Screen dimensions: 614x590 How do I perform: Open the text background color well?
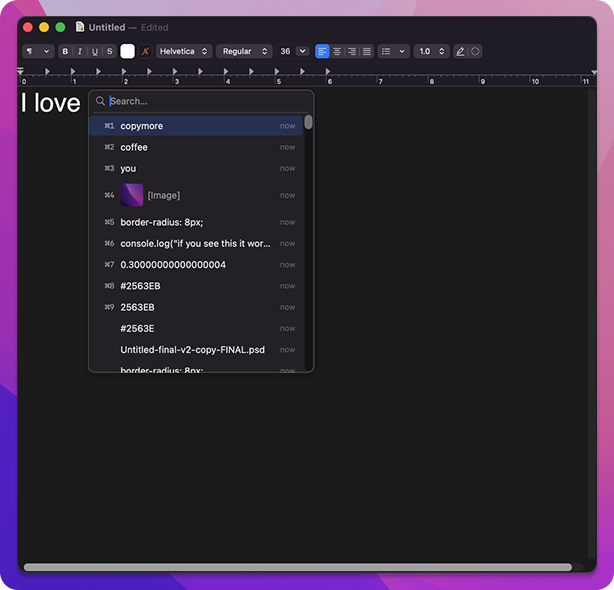145,51
